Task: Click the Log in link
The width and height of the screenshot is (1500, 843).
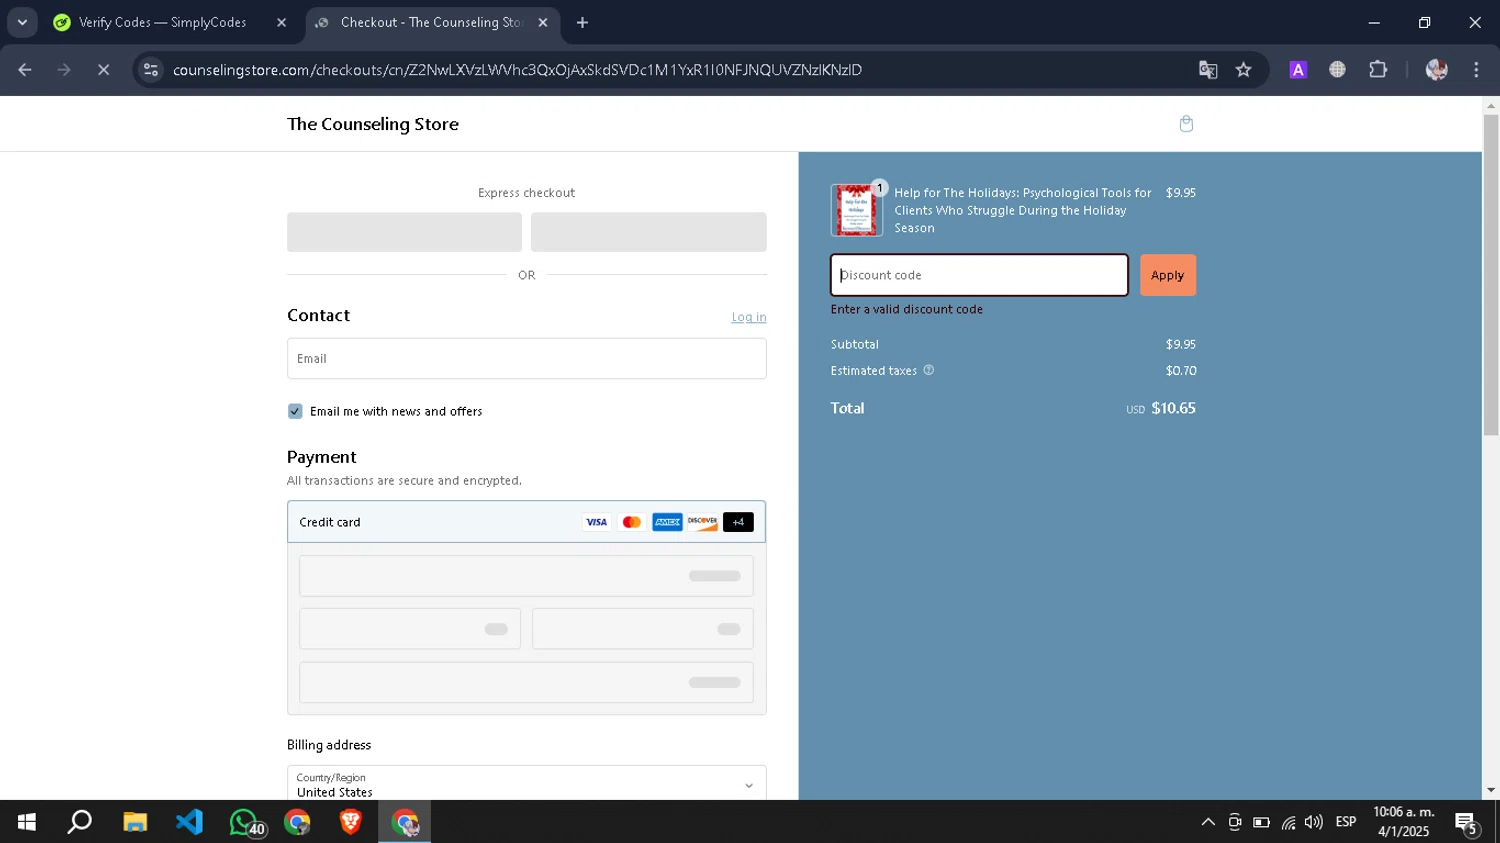Action: click(749, 317)
